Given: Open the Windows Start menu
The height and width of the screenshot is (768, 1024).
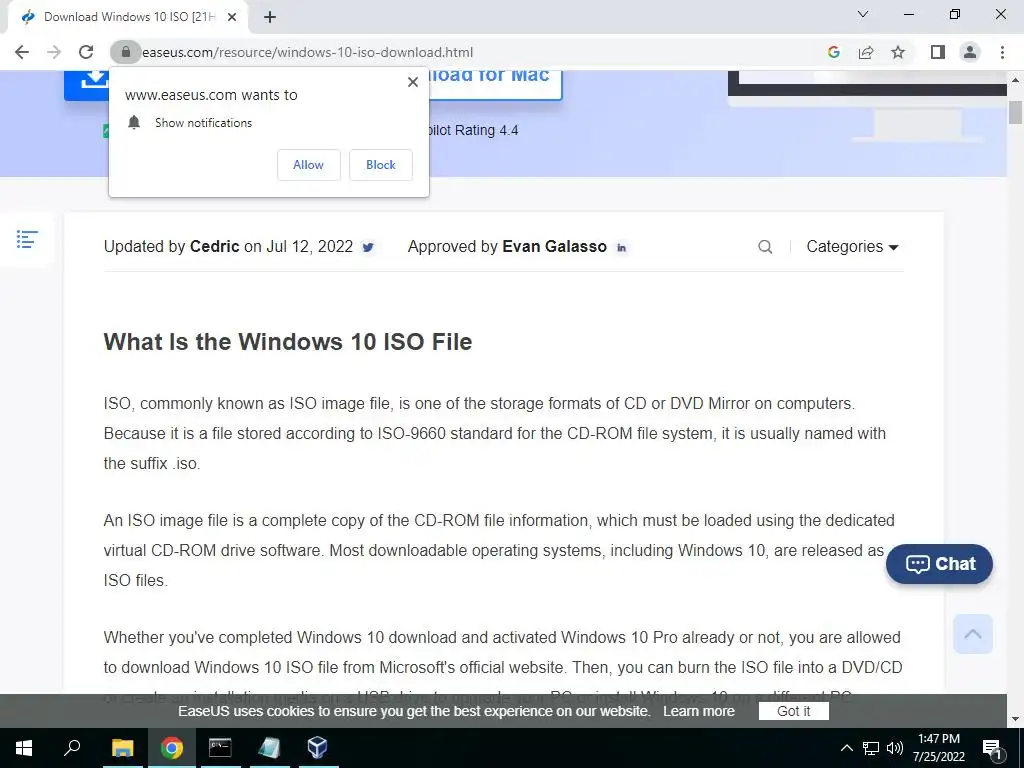Looking at the screenshot, I should point(24,748).
